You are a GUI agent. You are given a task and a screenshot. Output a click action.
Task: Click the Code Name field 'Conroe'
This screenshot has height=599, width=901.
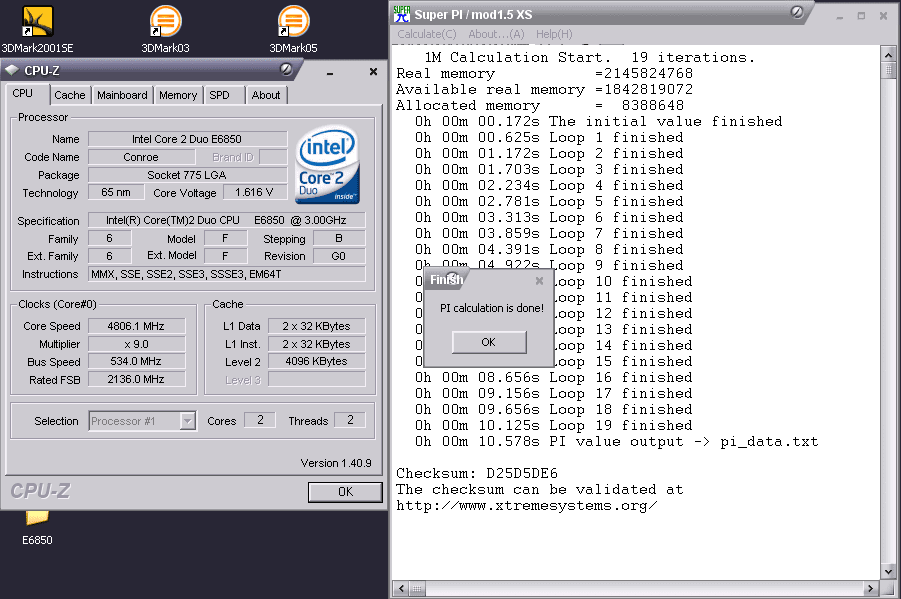[x=141, y=157]
